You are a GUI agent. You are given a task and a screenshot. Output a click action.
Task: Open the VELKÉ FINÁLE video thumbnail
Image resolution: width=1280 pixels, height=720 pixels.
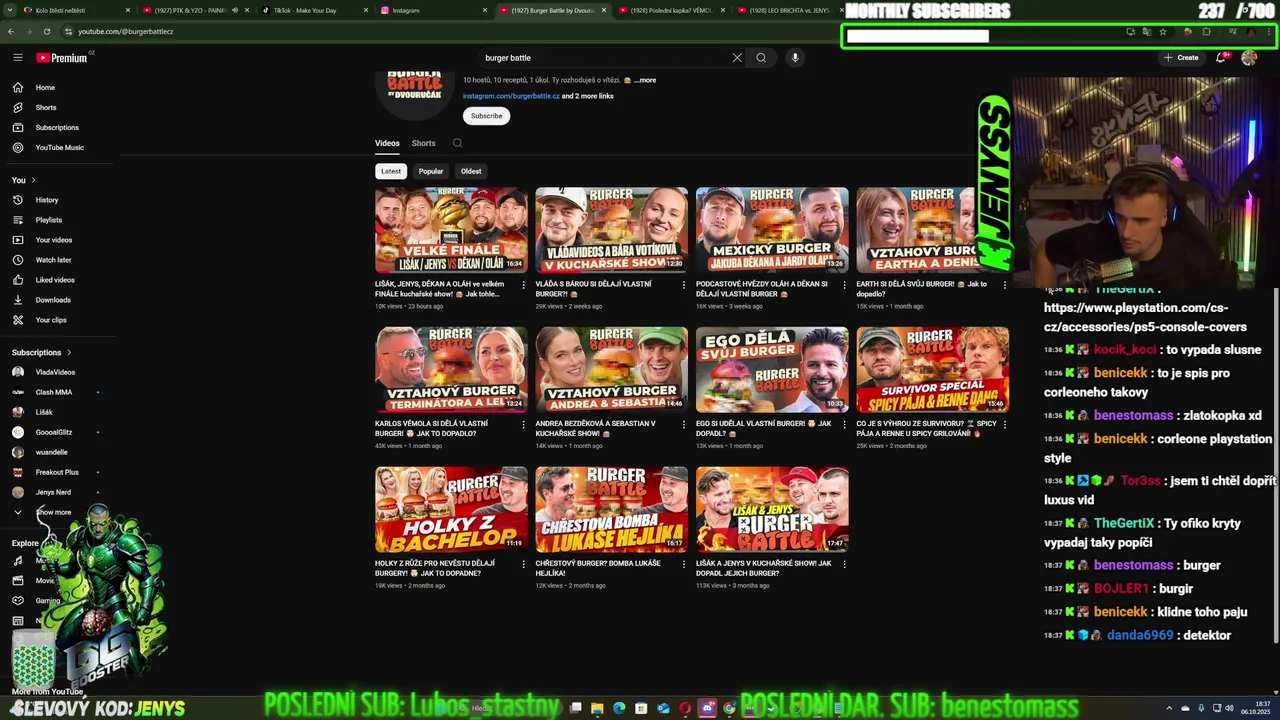coord(451,230)
